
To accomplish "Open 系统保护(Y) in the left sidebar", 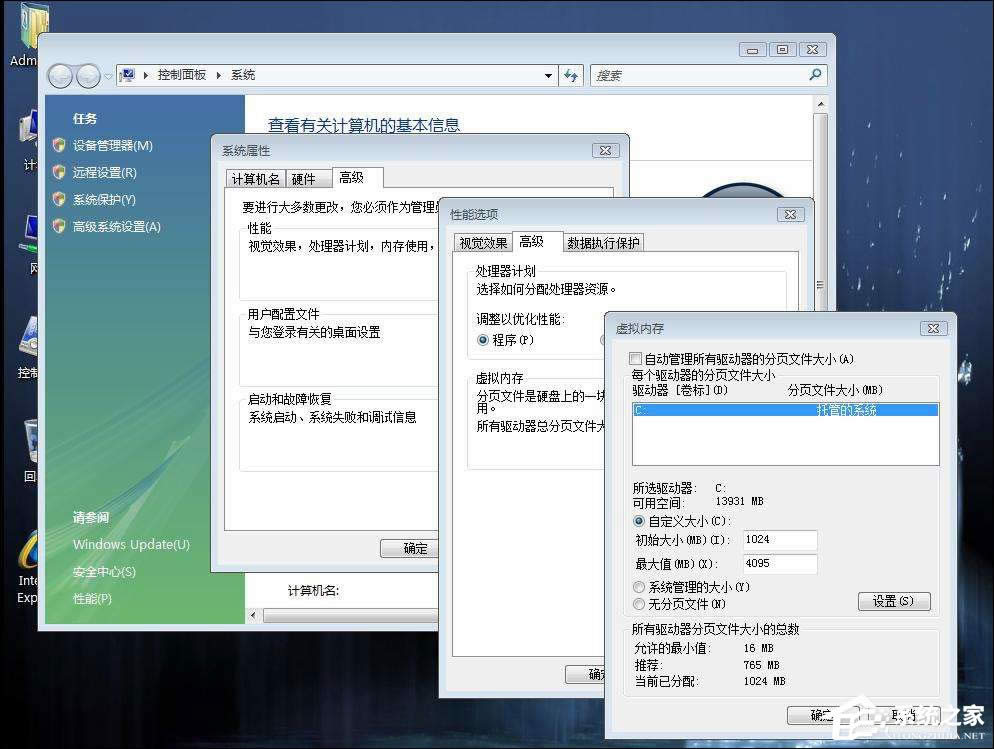I will tap(104, 200).
